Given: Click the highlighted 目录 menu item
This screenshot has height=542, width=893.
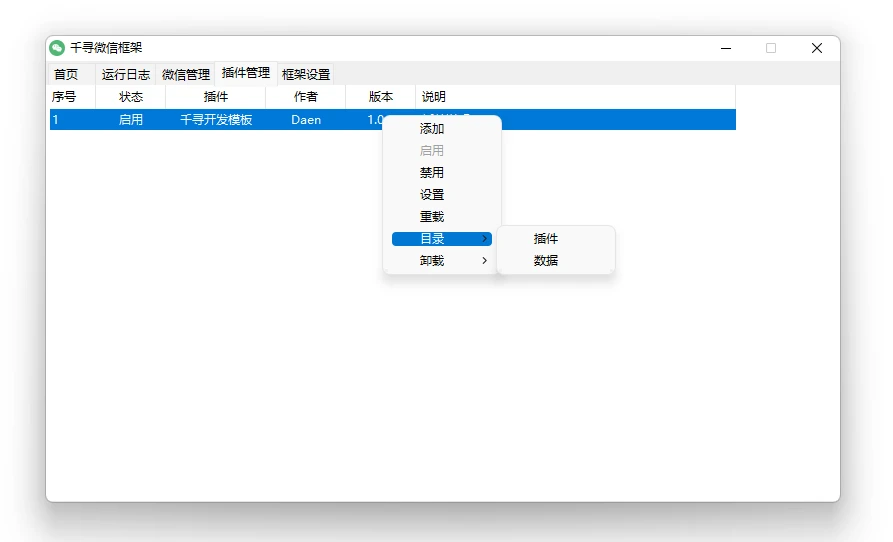Looking at the screenshot, I should [x=442, y=239].
